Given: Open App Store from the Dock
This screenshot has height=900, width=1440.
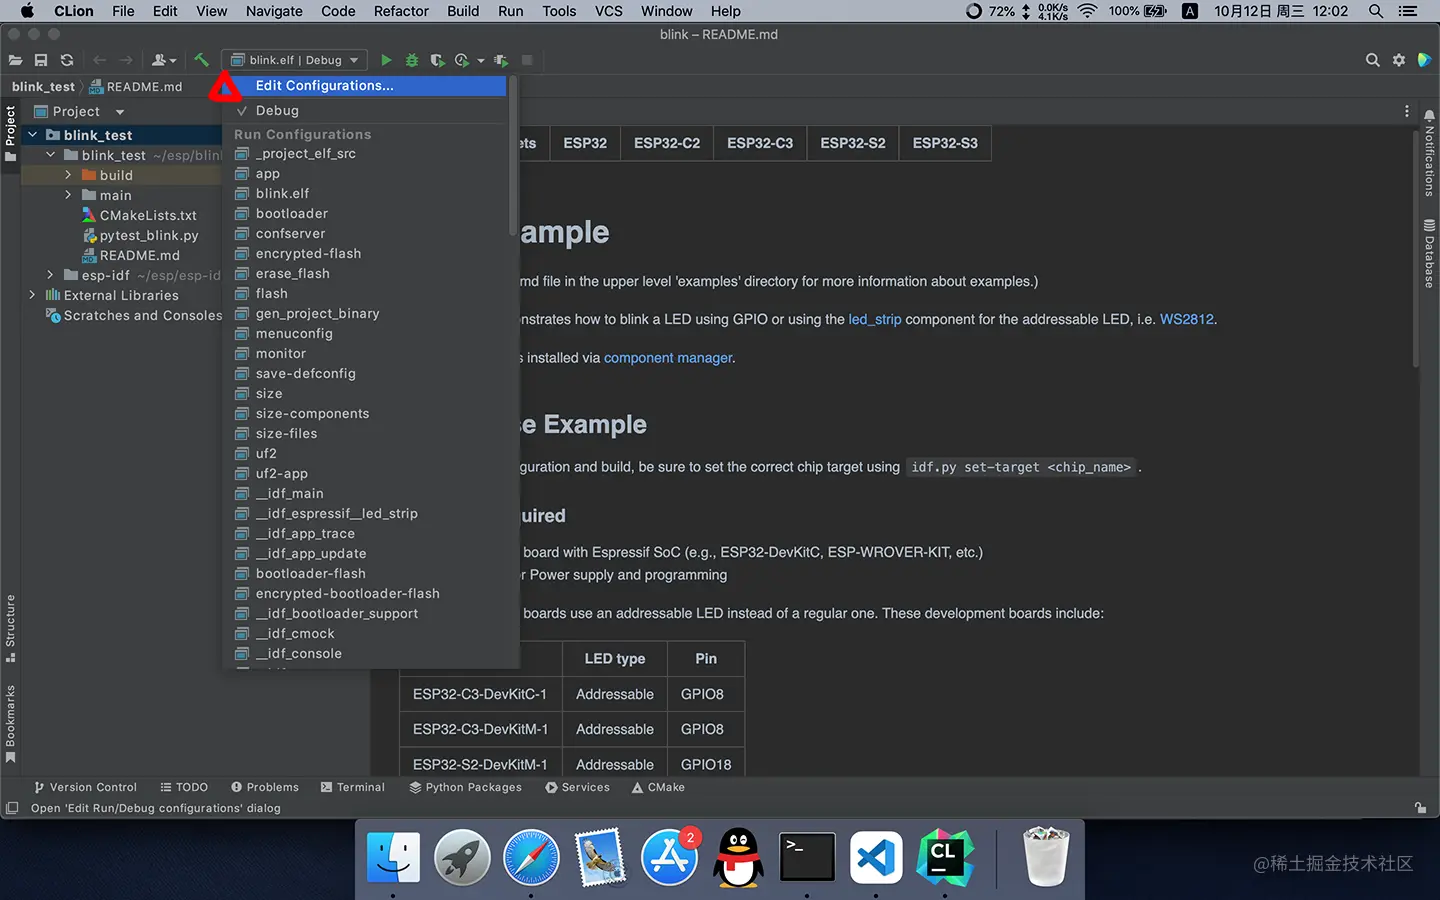Looking at the screenshot, I should point(669,857).
